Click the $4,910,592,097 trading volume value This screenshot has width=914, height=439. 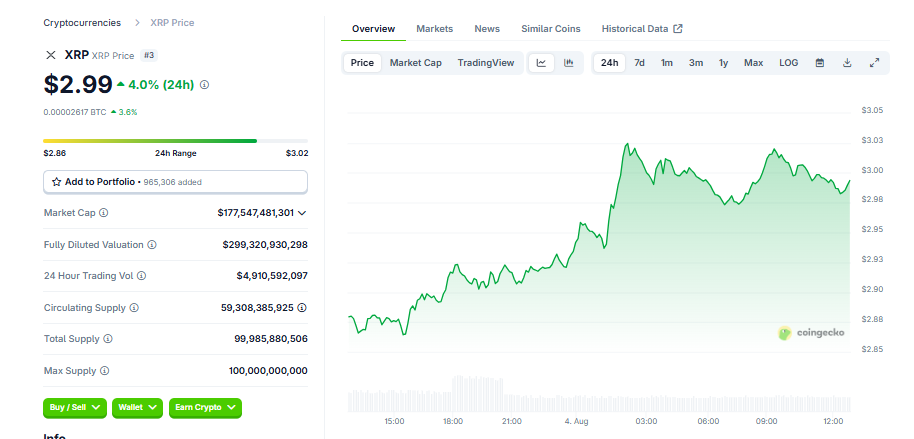click(x=272, y=276)
